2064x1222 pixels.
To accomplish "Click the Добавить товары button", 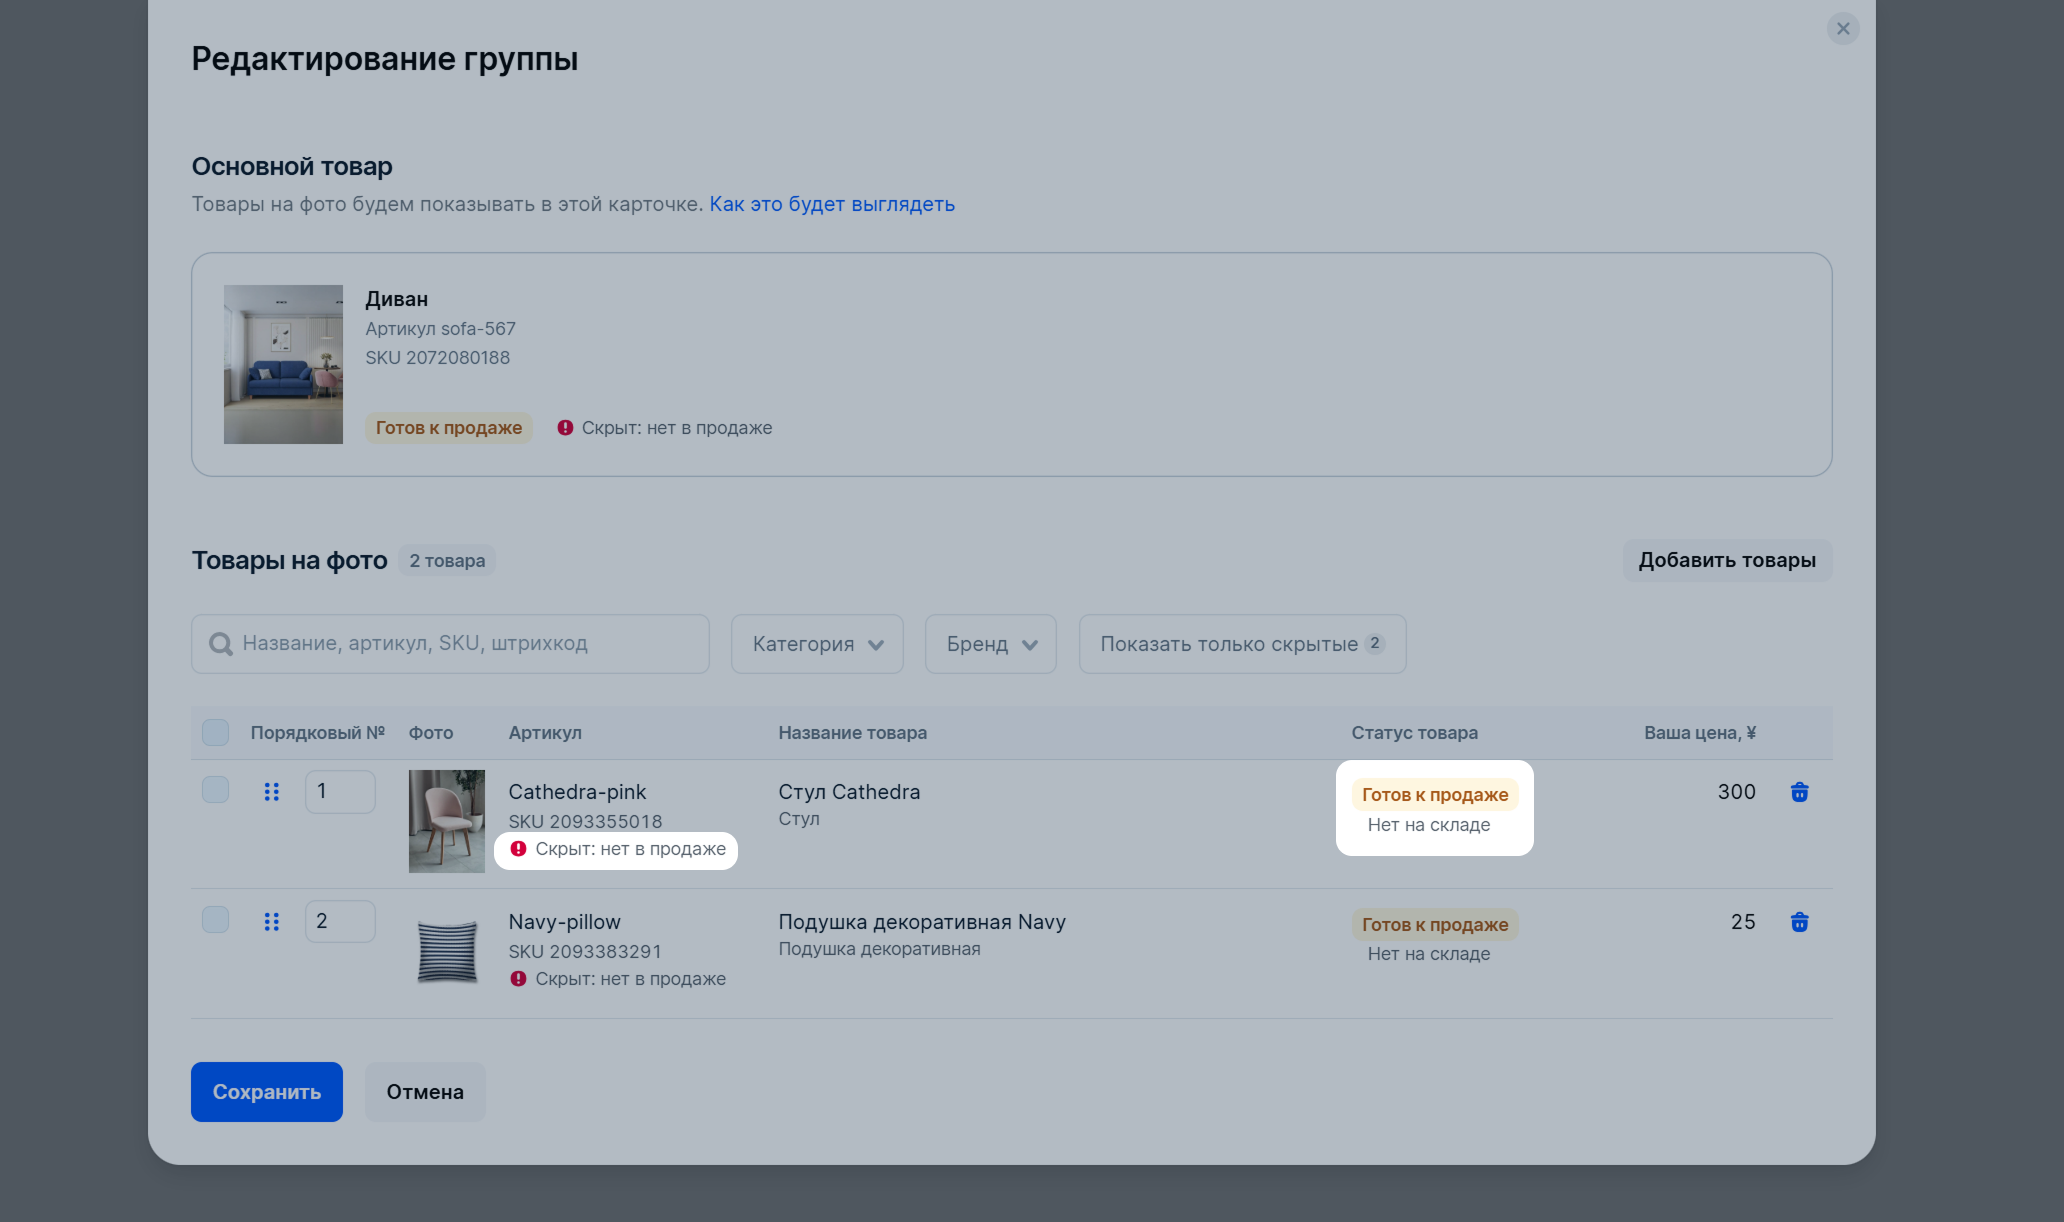I will click(x=1727, y=560).
